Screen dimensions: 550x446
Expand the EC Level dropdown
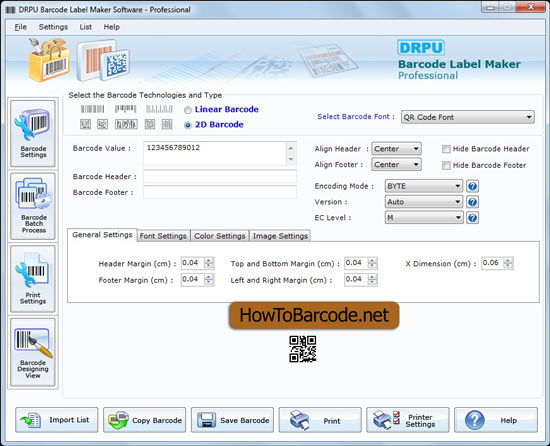[x=424, y=218]
